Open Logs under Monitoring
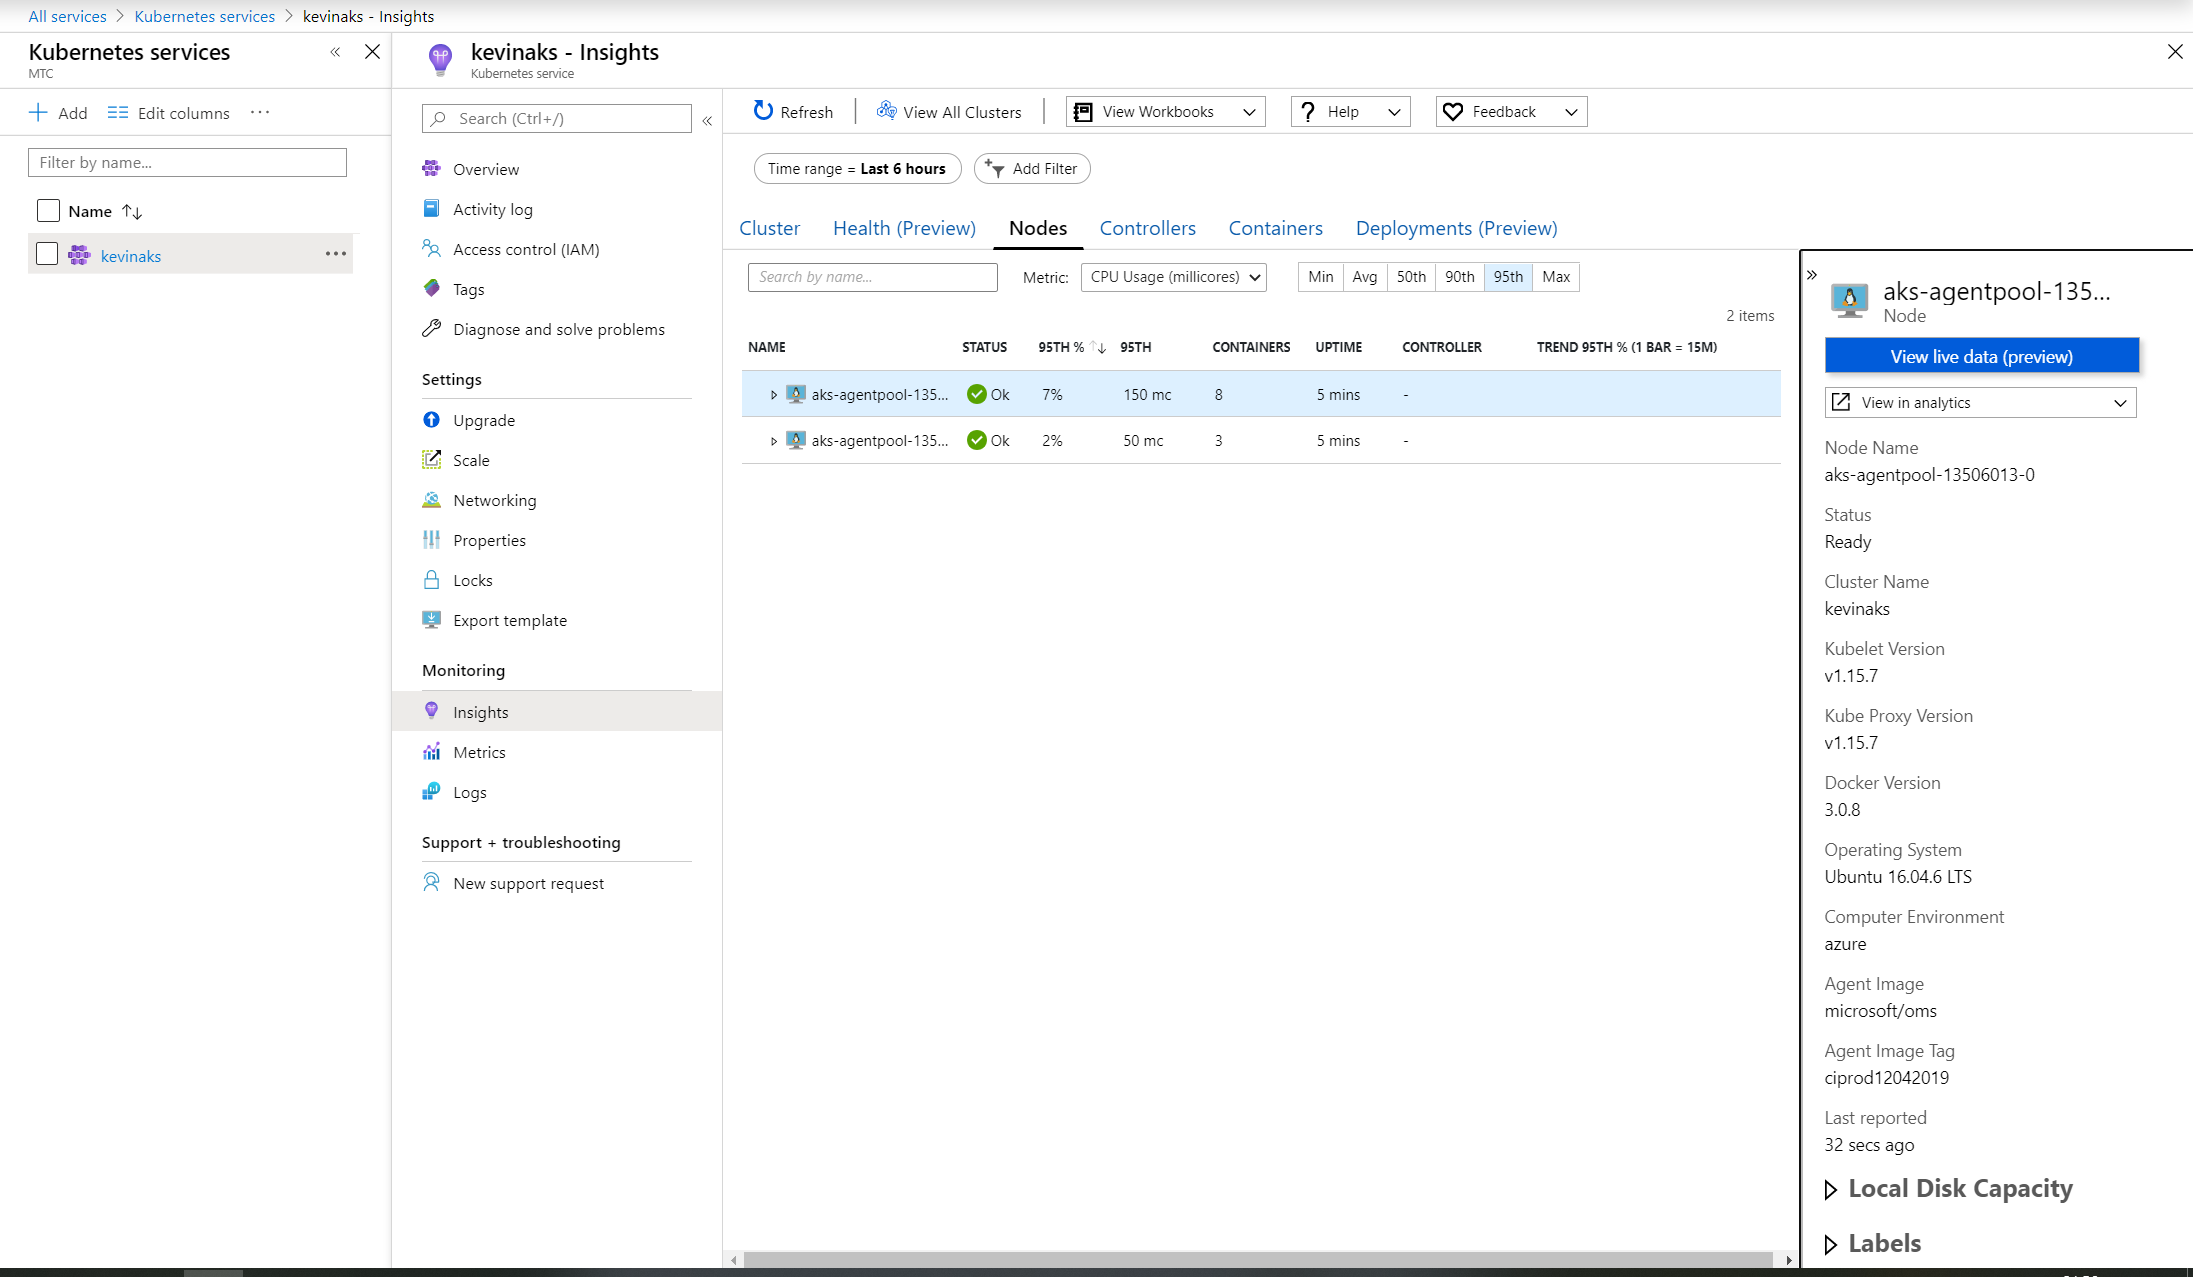 tap(469, 792)
